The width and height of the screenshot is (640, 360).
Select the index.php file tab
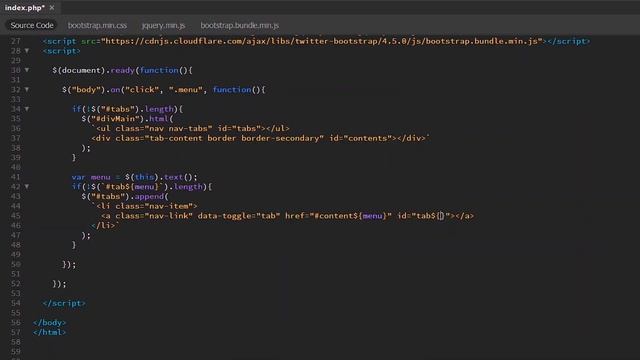(x=24, y=8)
